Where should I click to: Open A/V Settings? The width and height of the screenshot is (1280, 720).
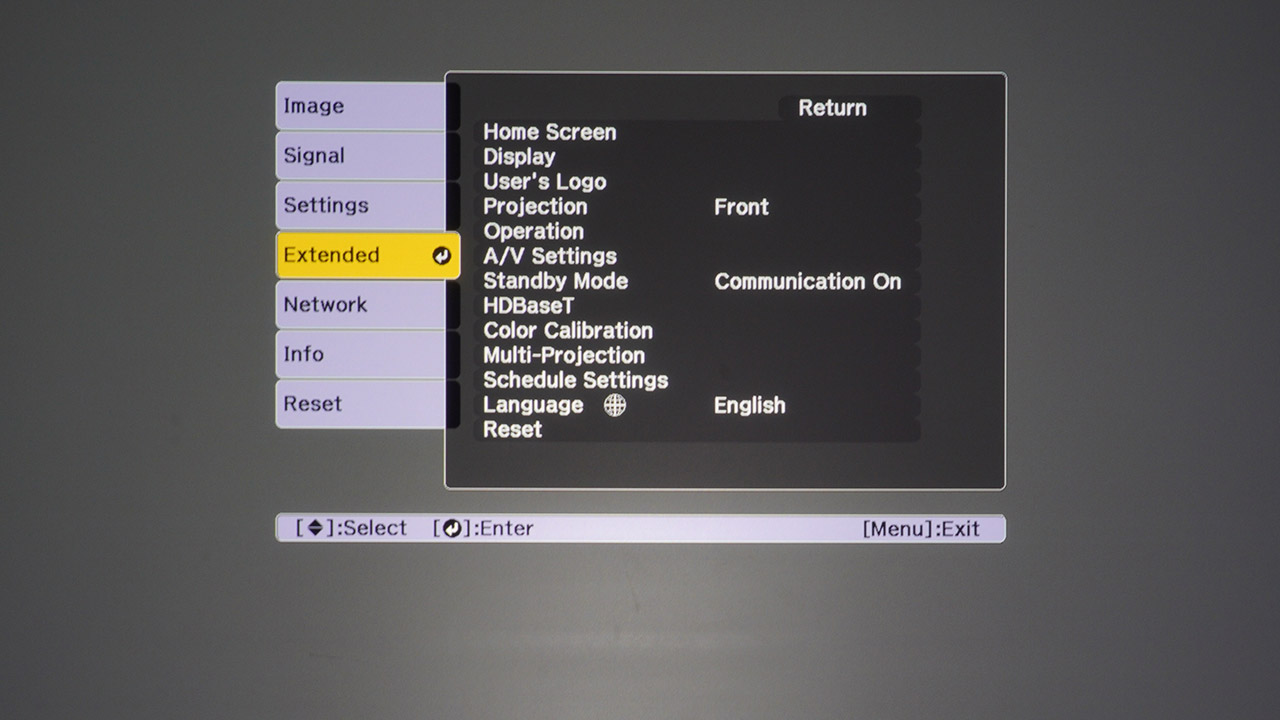550,256
